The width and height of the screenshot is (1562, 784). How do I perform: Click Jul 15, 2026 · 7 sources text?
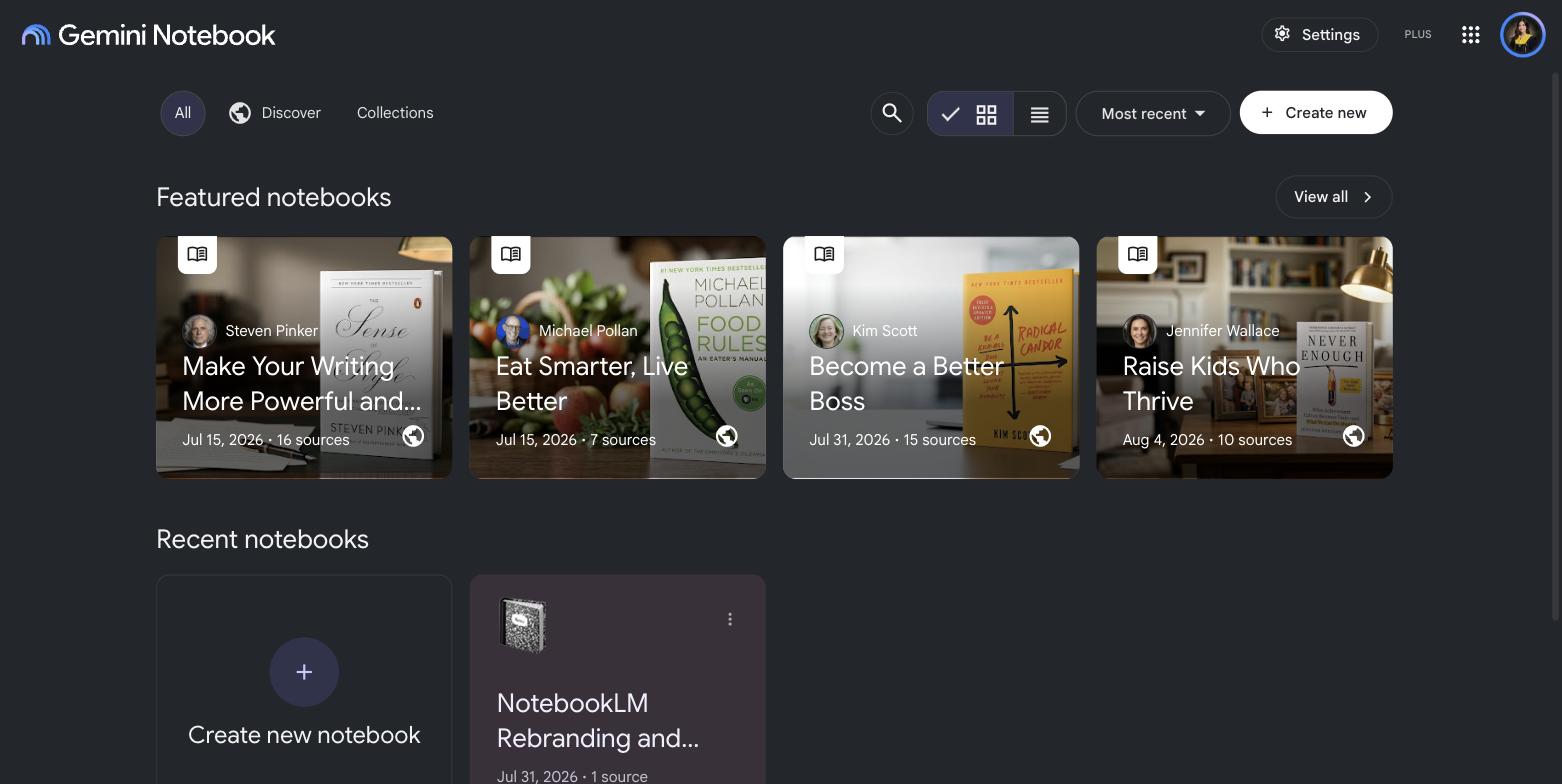576,440
